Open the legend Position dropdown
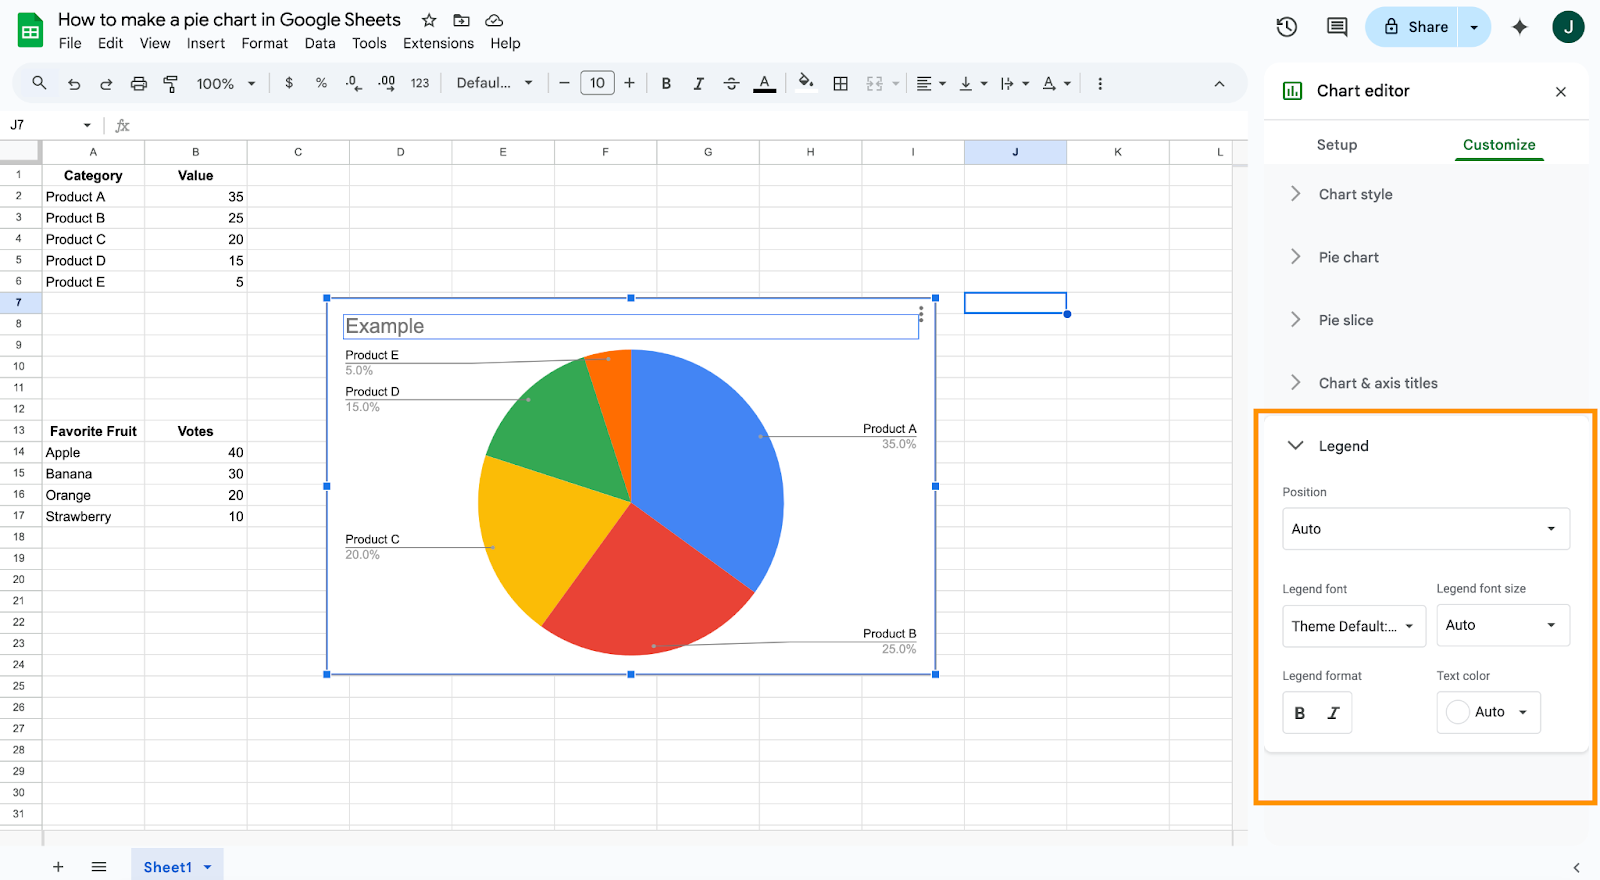1600x880 pixels. [1425, 529]
